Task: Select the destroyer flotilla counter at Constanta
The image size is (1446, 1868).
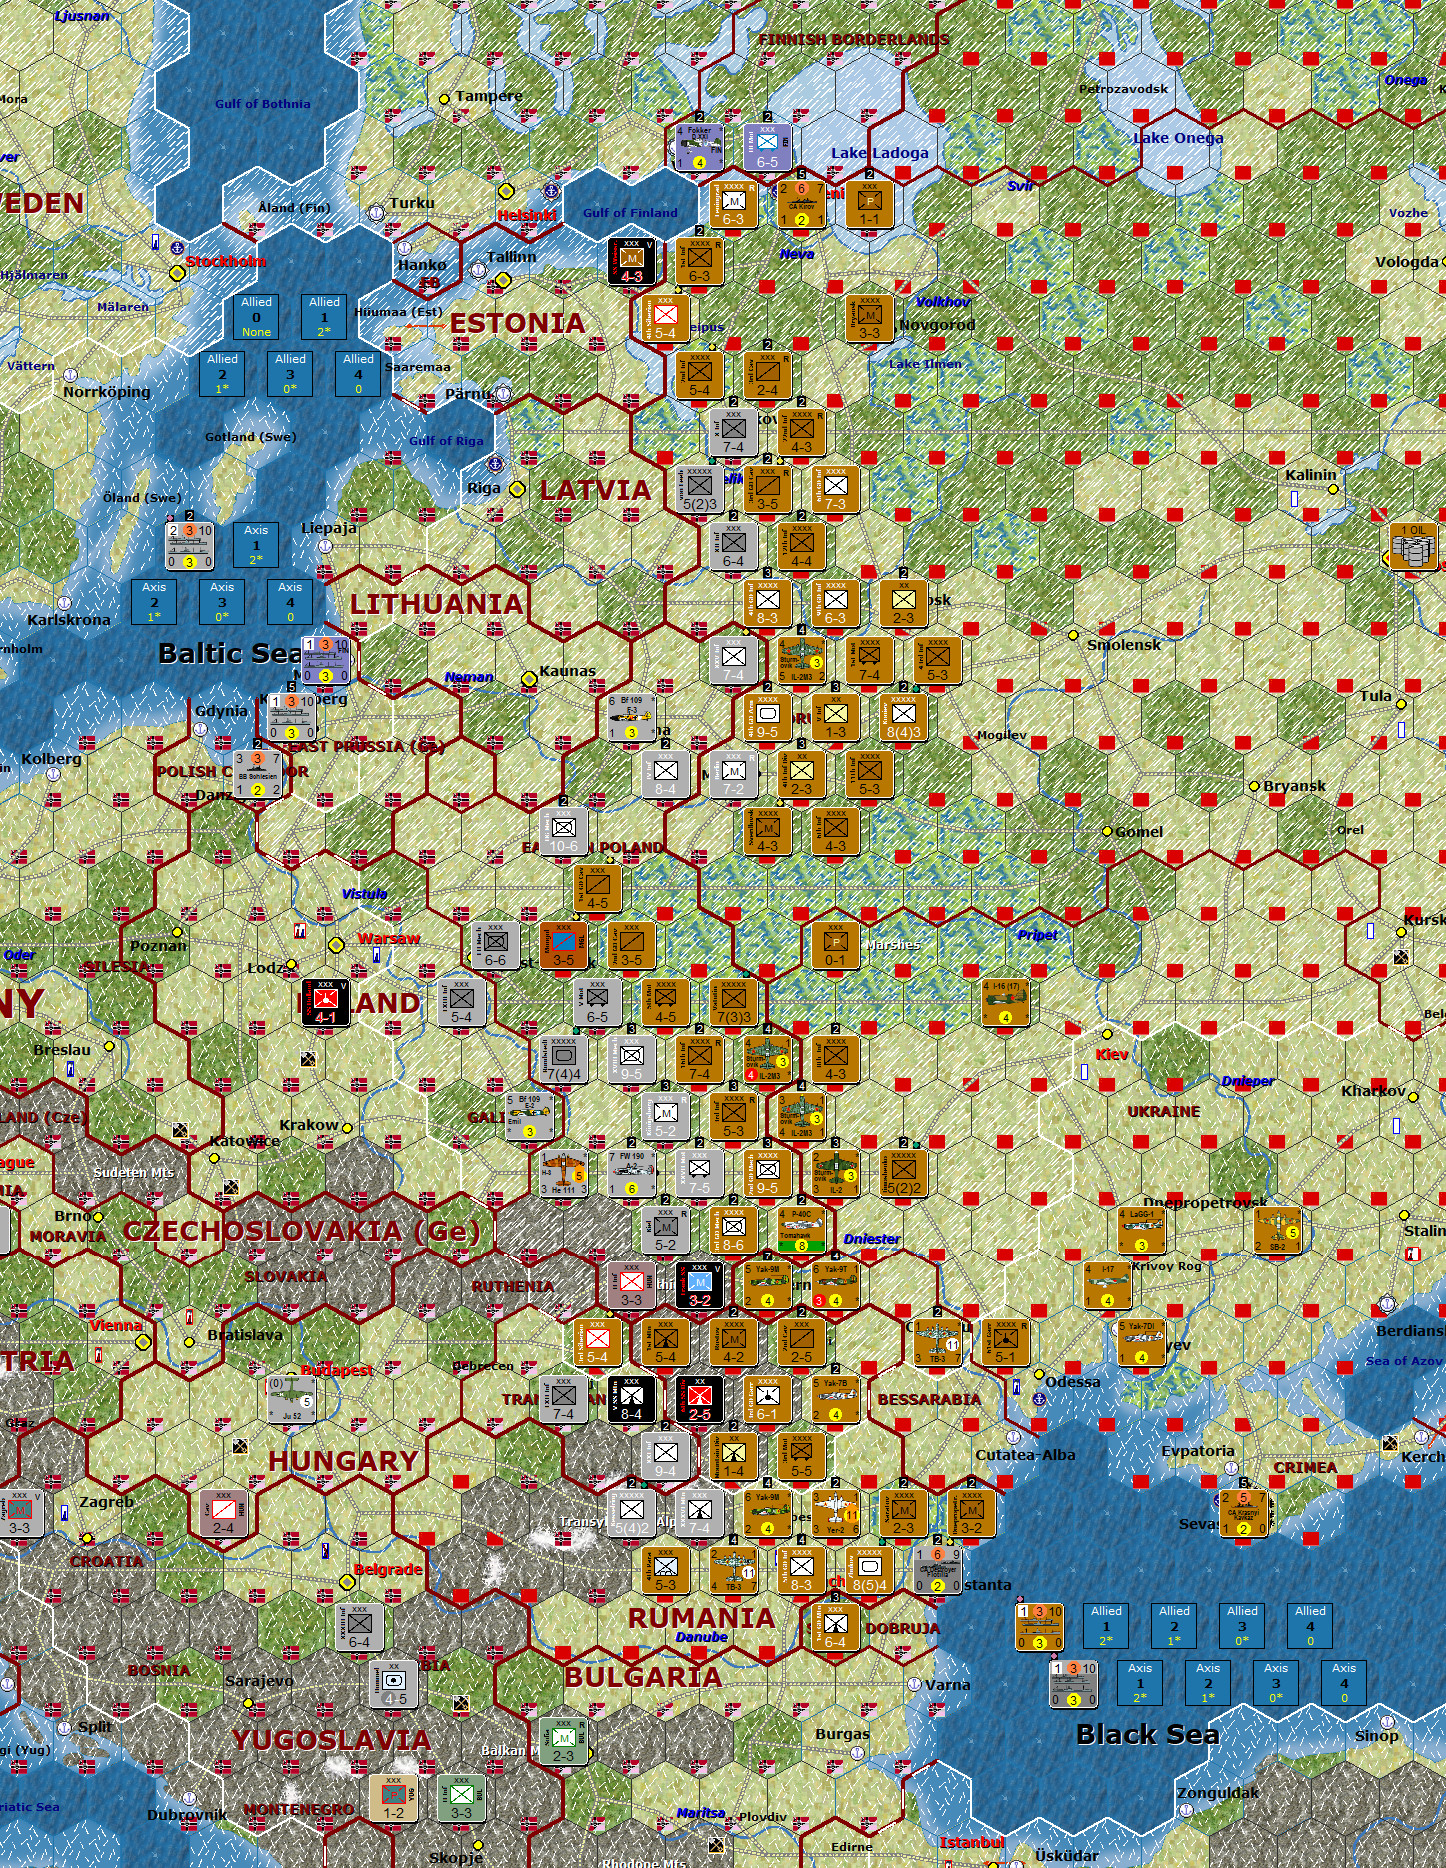Action: [x=937, y=1571]
